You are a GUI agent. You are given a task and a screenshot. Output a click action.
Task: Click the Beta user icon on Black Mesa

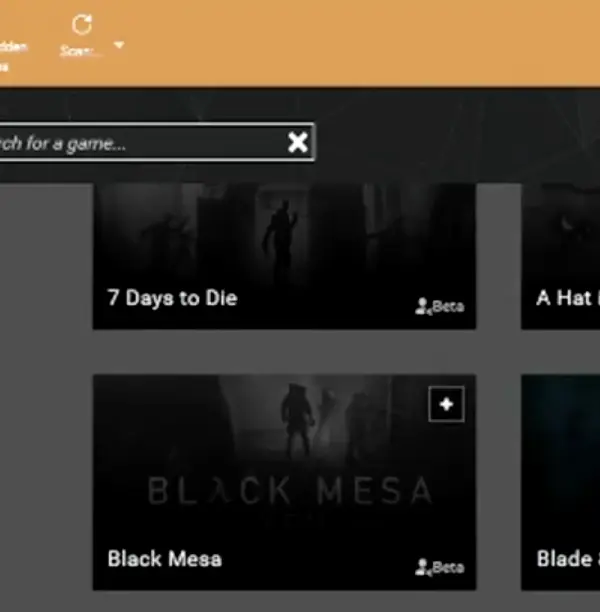[x=422, y=567]
